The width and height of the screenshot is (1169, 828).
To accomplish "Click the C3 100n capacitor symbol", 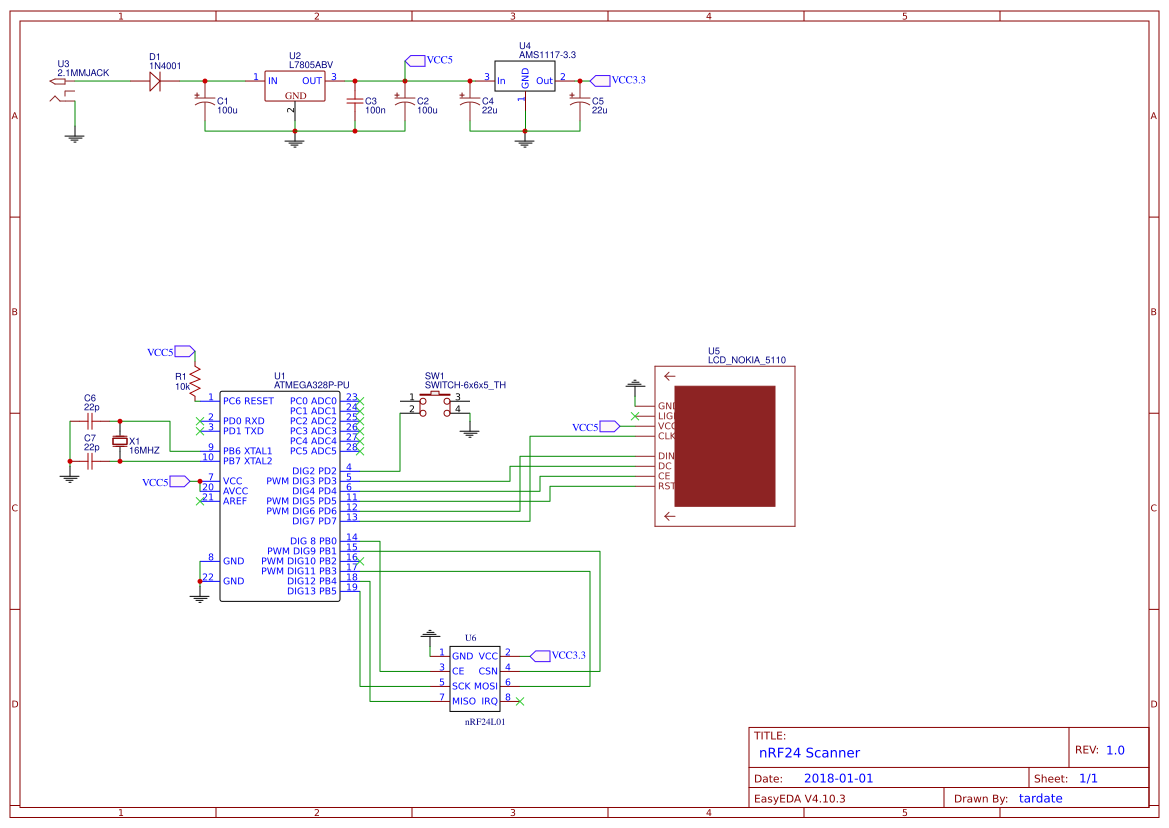I will click(x=355, y=102).
